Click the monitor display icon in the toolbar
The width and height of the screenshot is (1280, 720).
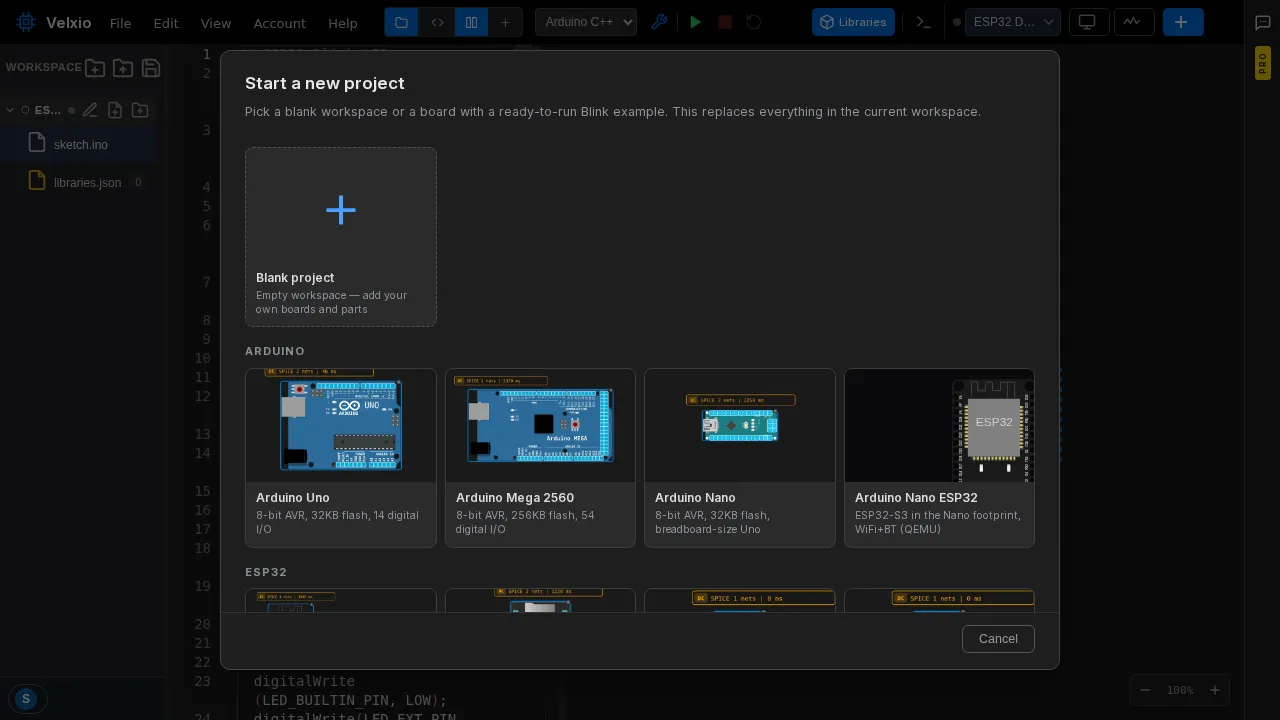point(1089,22)
